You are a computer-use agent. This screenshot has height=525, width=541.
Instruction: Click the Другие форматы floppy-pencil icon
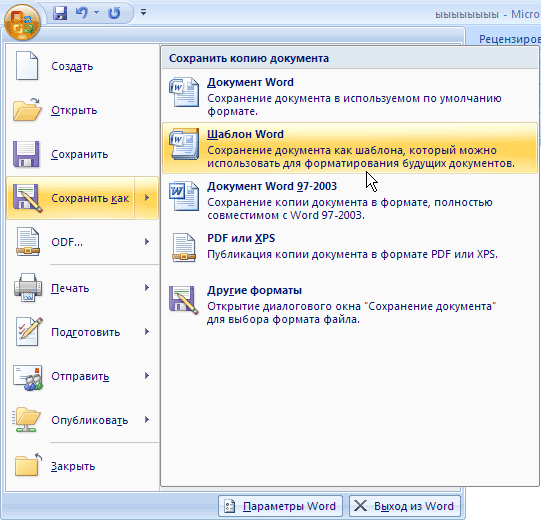(x=184, y=300)
